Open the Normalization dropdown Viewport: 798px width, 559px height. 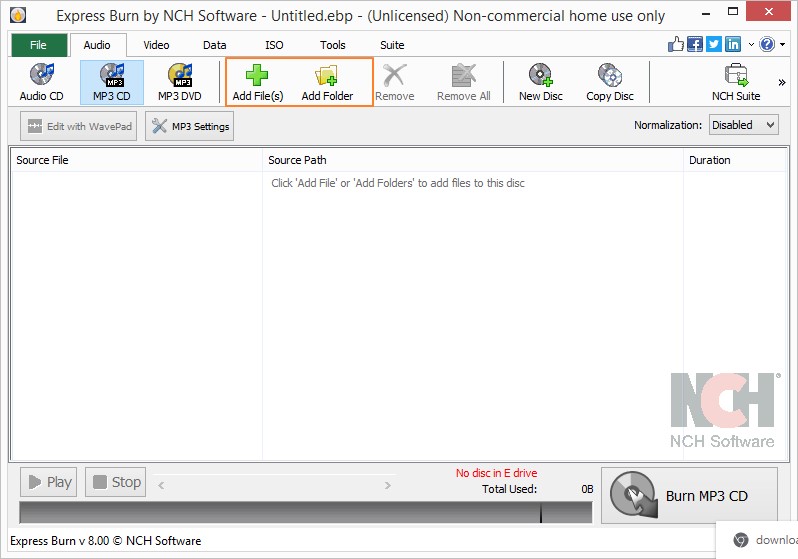click(x=744, y=125)
